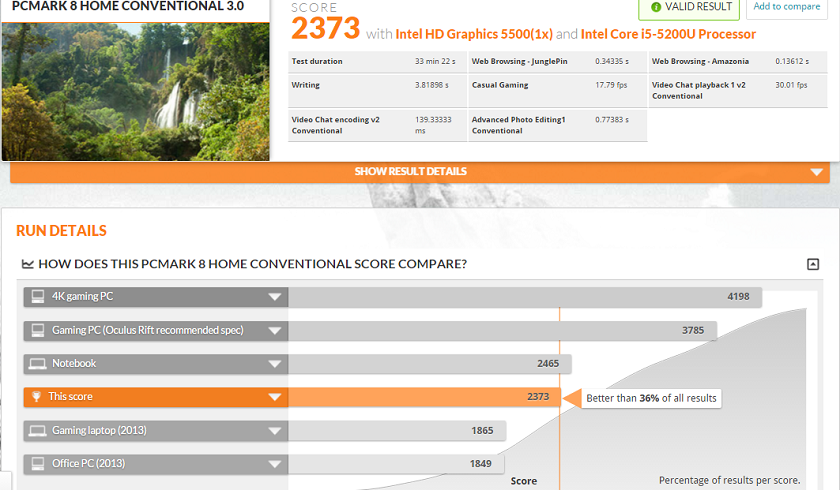The height and width of the screenshot is (490, 840).
Task: Click the waterfall benchmark thumbnail image
Action: pos(136,92)
